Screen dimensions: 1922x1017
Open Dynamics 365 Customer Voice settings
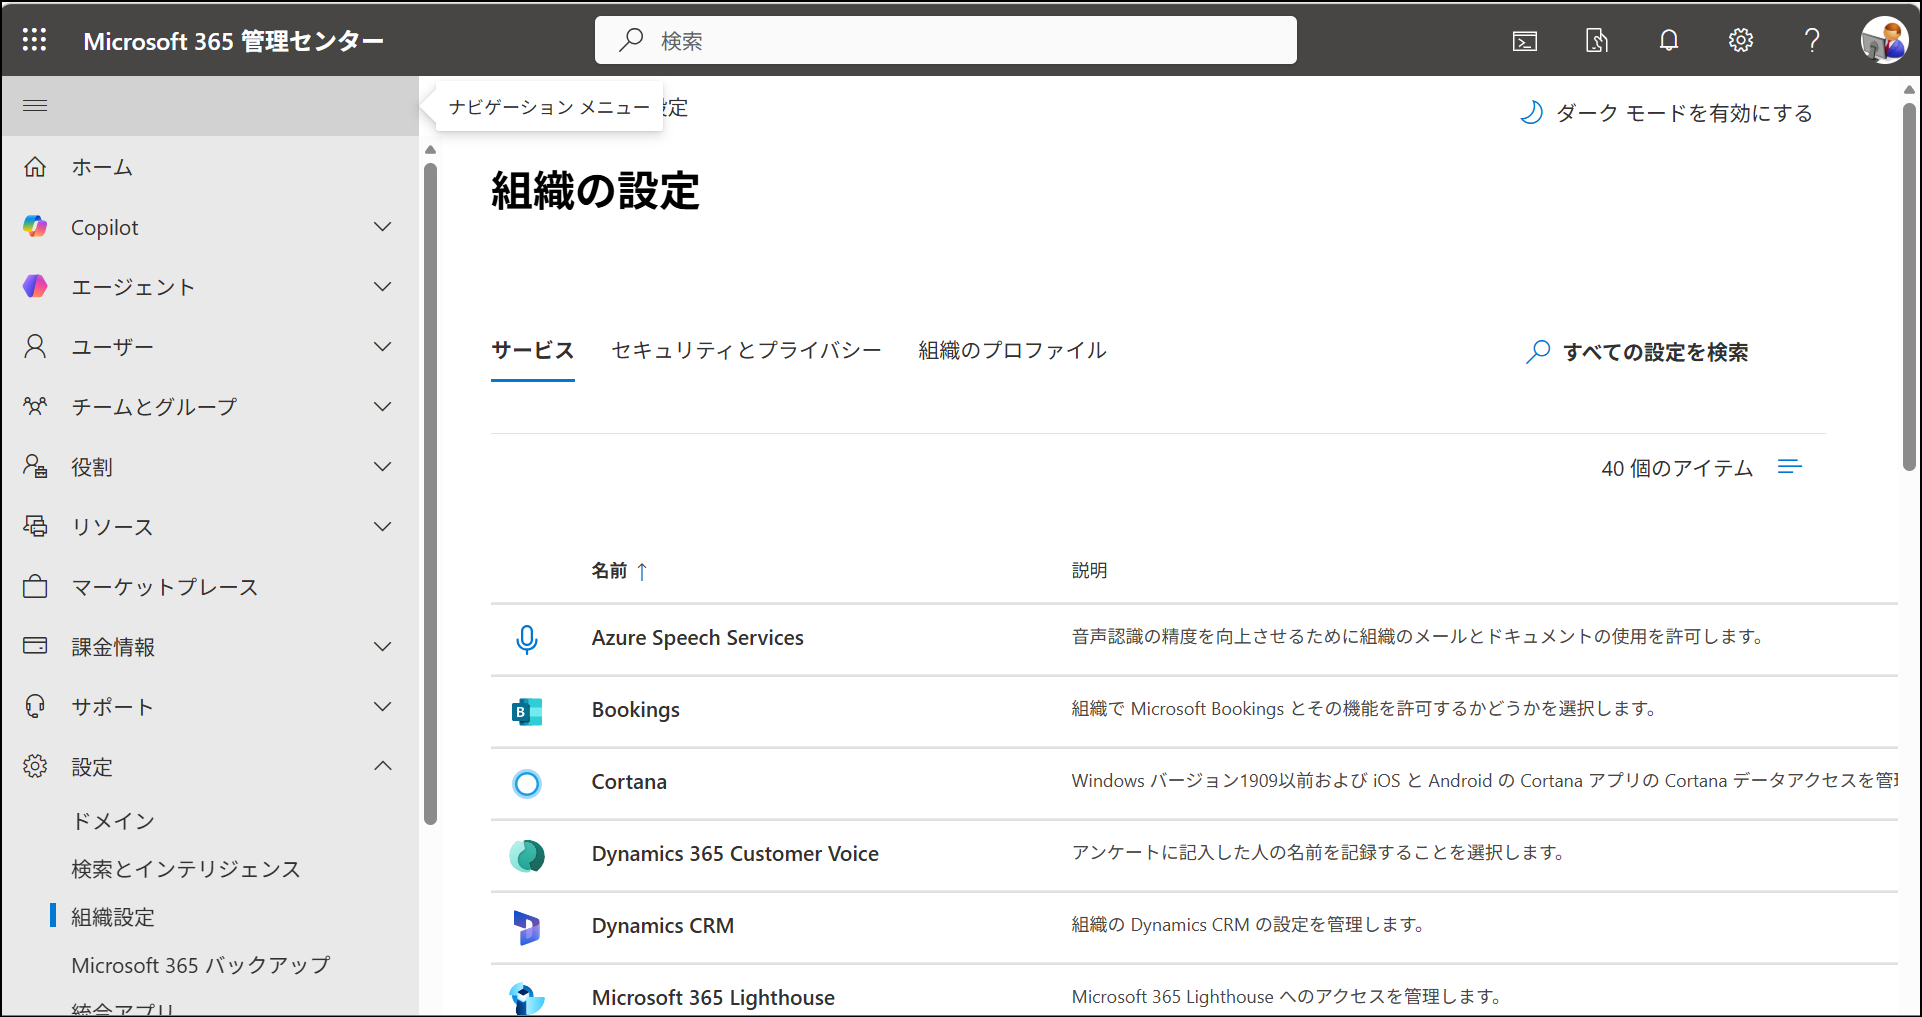click(x=734, y=854)
